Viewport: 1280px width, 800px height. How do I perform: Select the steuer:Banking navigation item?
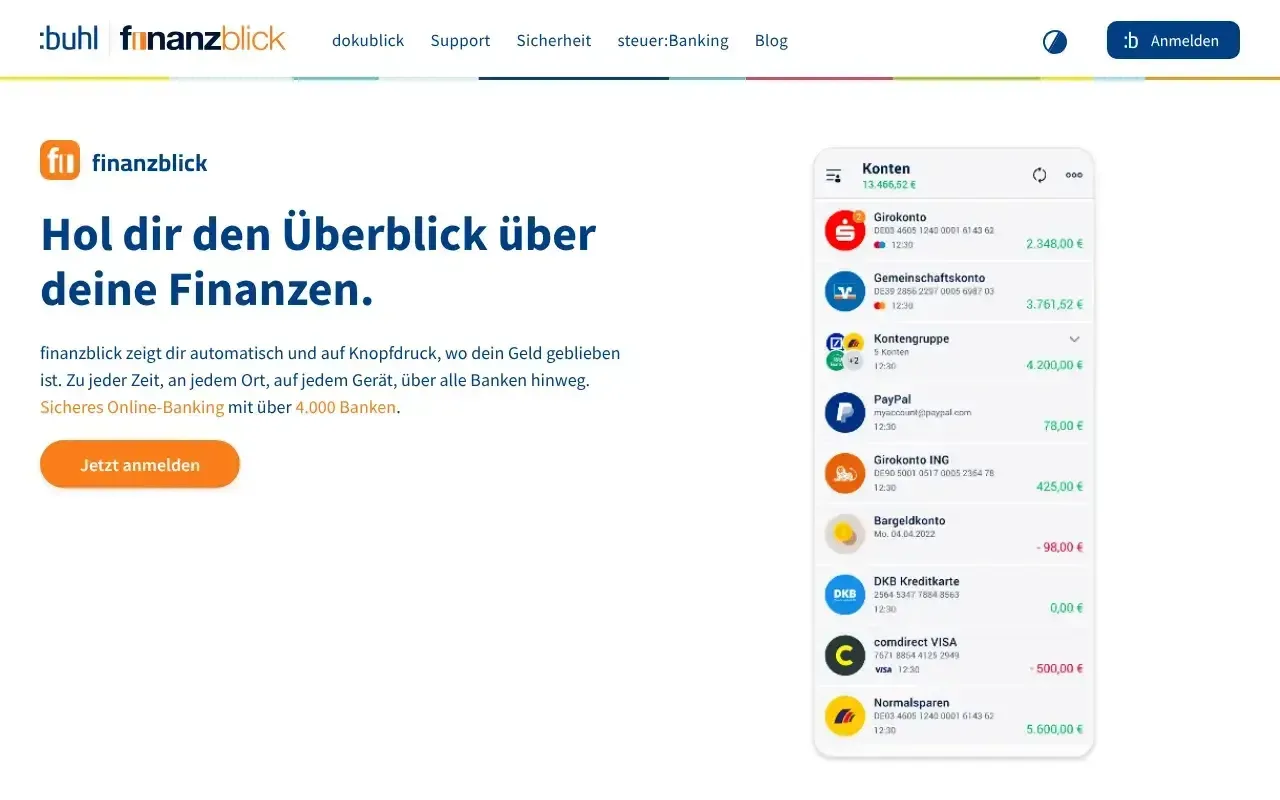[673, 41]
